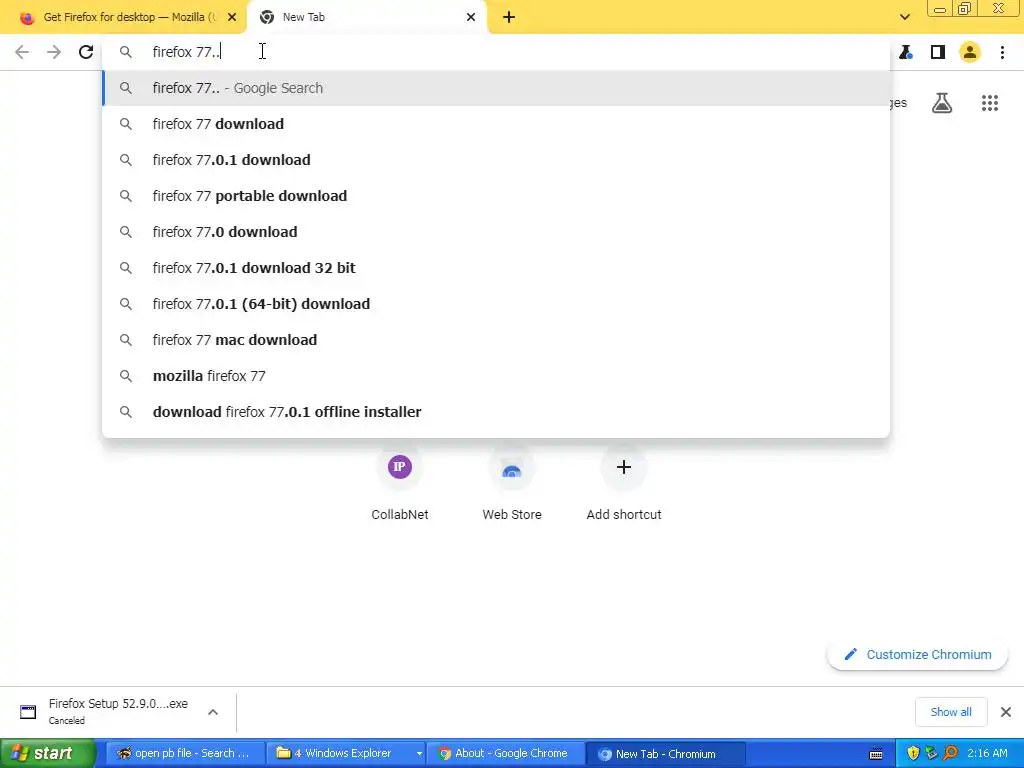Viewport: 1024px width, 768px height.
Task: Open the Google apps grid icon
Action: 989,103
